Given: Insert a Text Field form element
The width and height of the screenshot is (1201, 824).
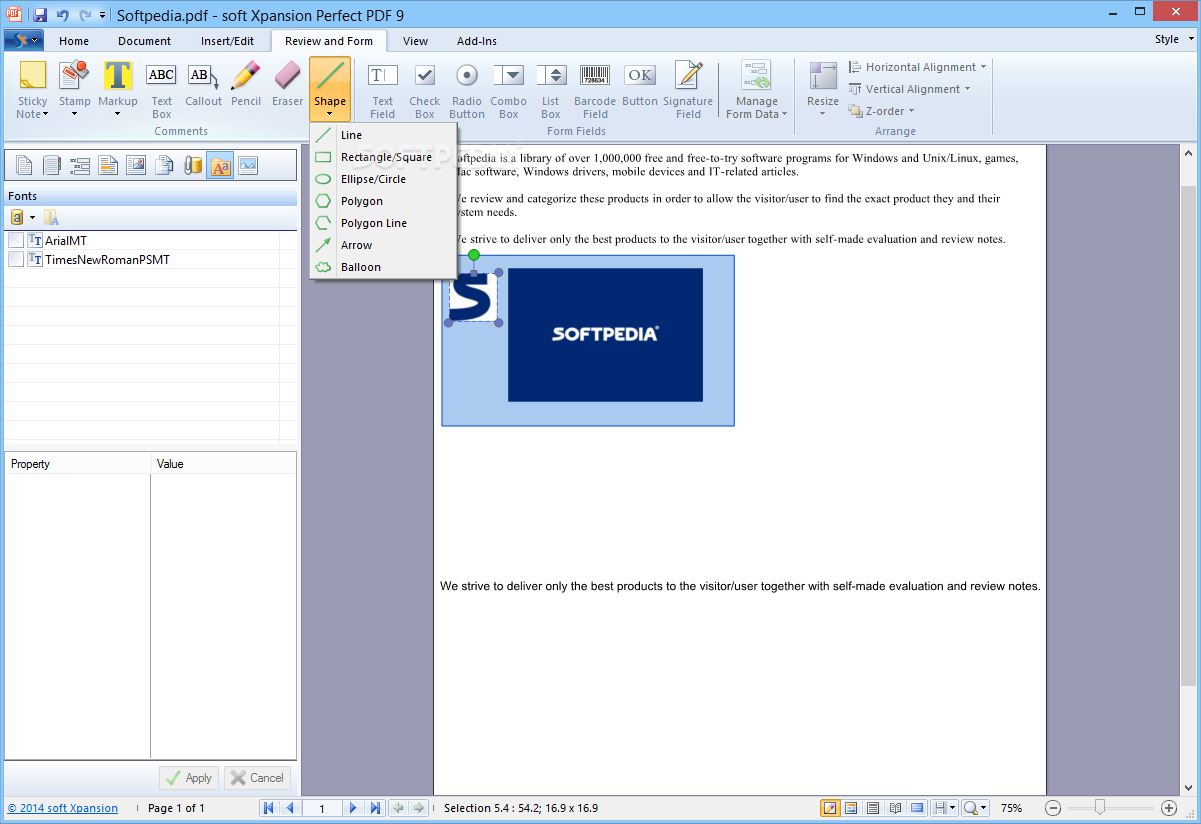Looking at the screenshot, I should [x=382, y=89].
